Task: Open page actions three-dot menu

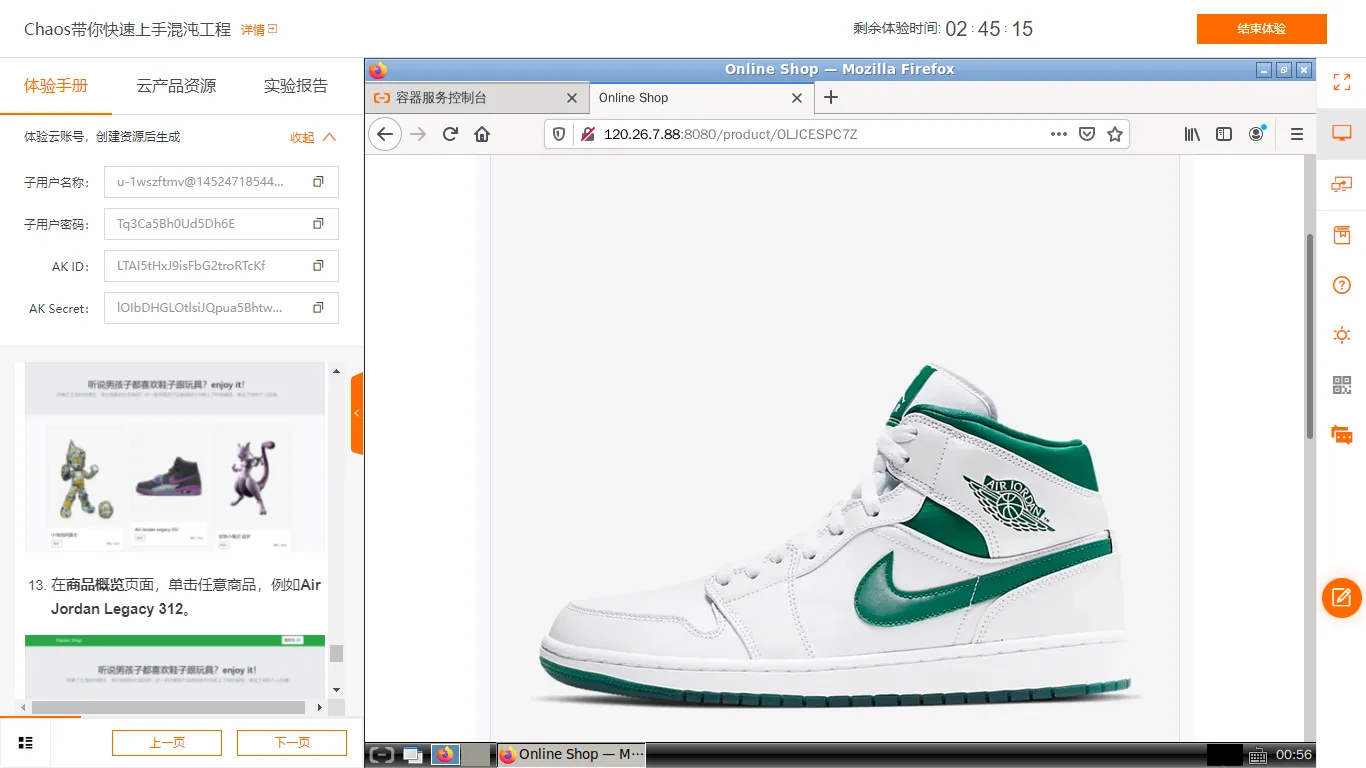Action: pos(1059,134)
